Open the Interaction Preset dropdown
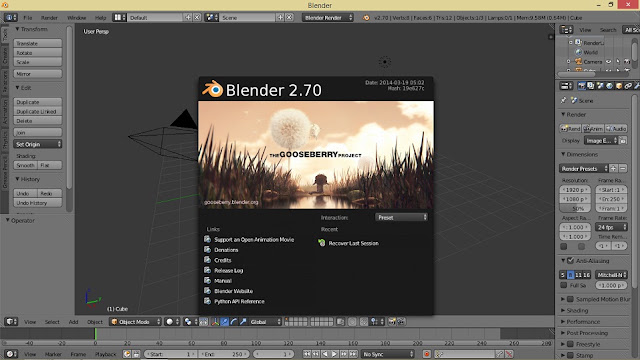Screen dimensions: 640x360 point(401,218)
